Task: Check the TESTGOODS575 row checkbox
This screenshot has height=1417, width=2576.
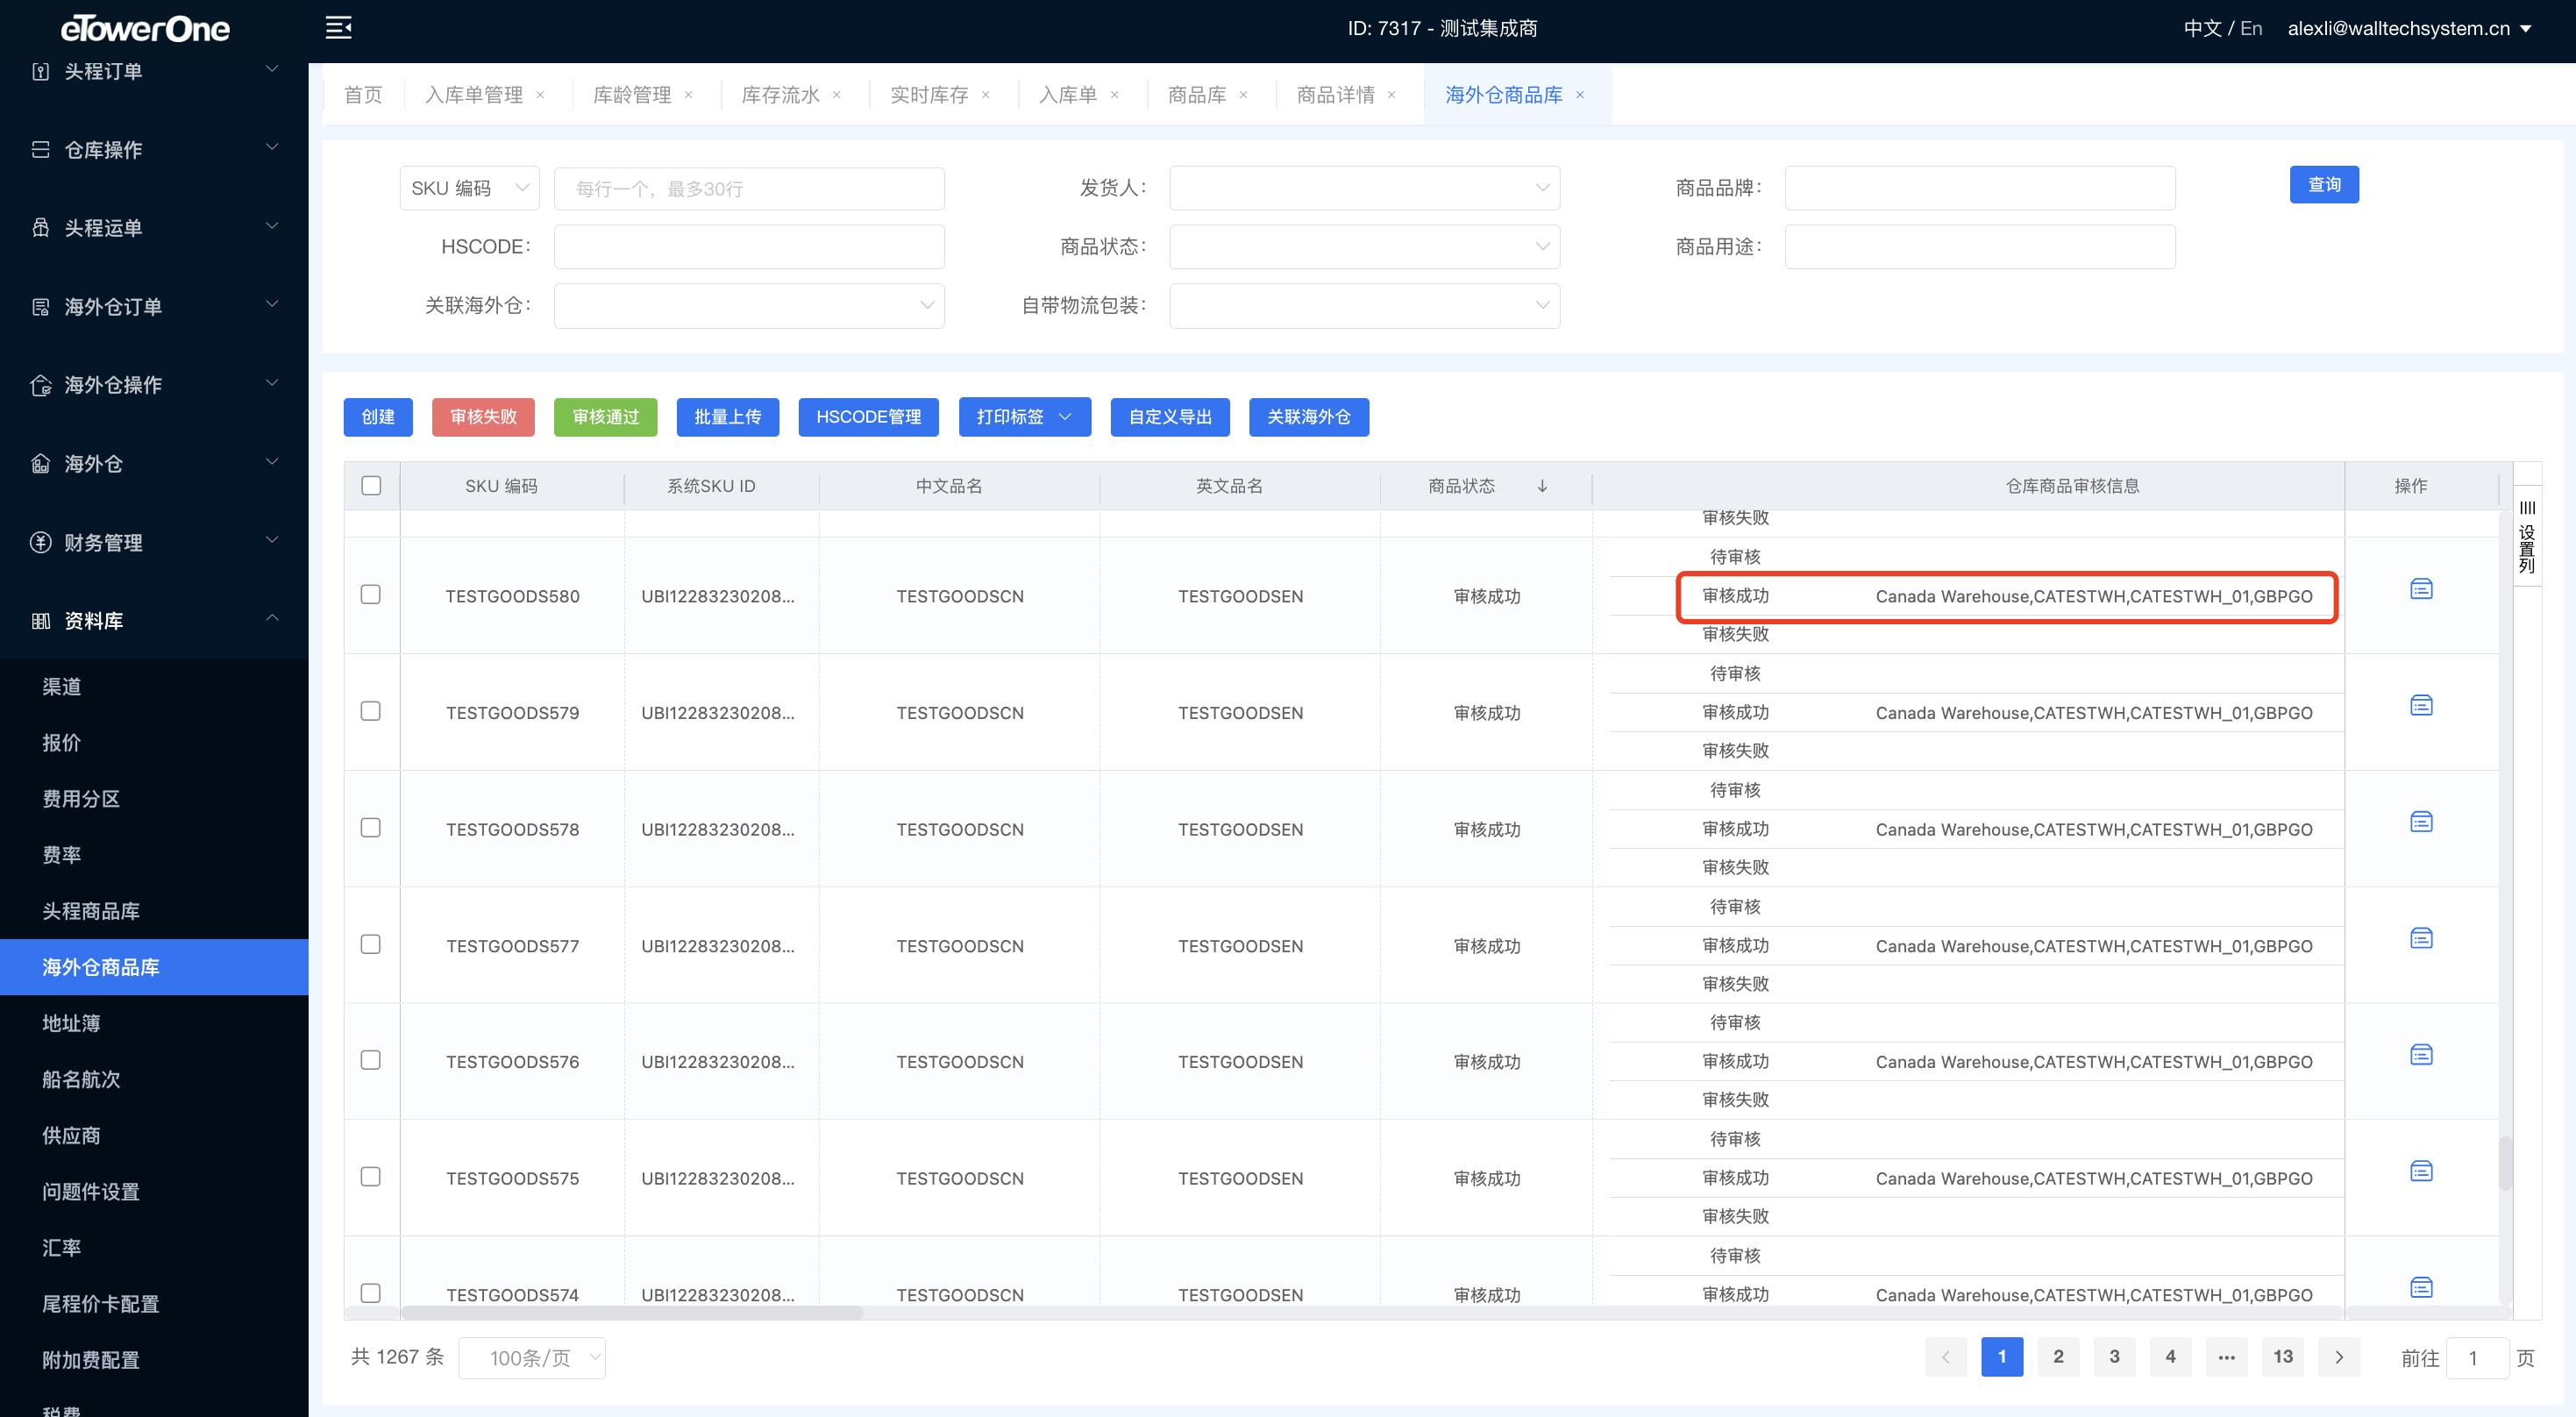Action: 370,1177
